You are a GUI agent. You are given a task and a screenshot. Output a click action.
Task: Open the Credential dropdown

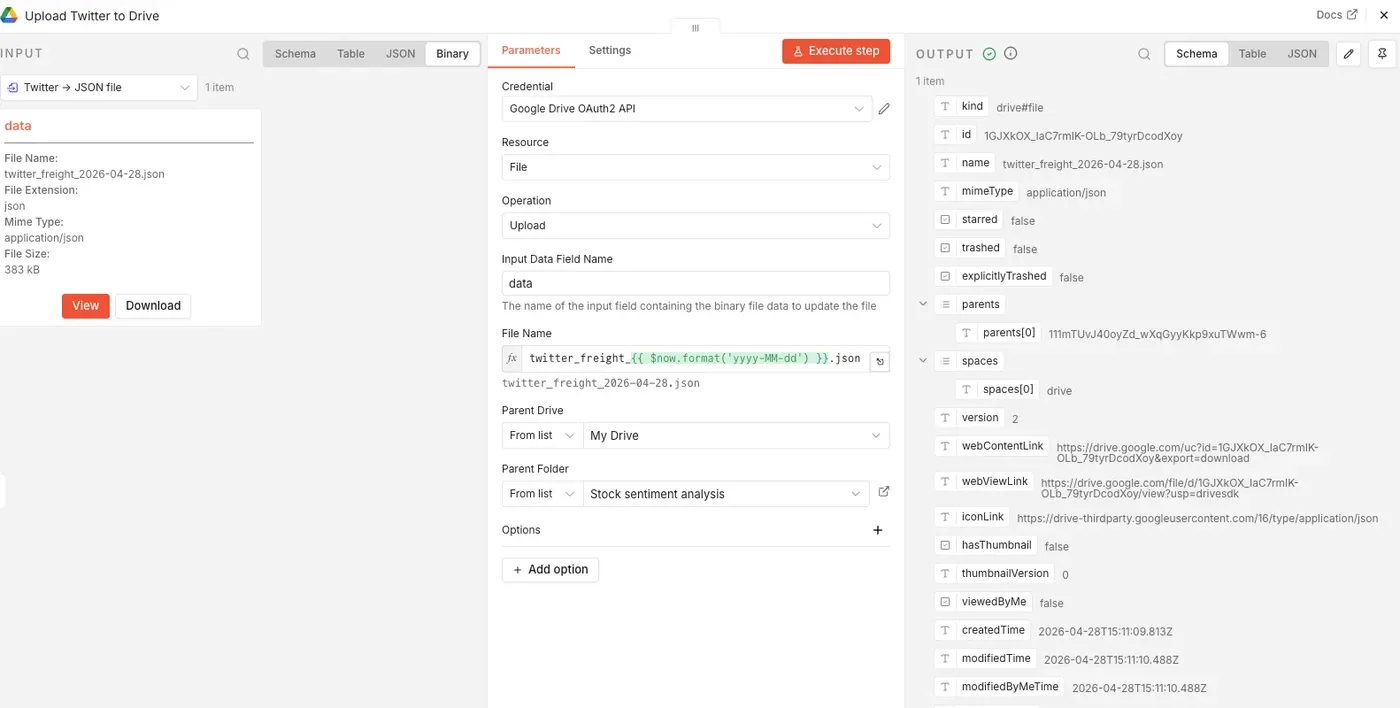click(686, 109)
